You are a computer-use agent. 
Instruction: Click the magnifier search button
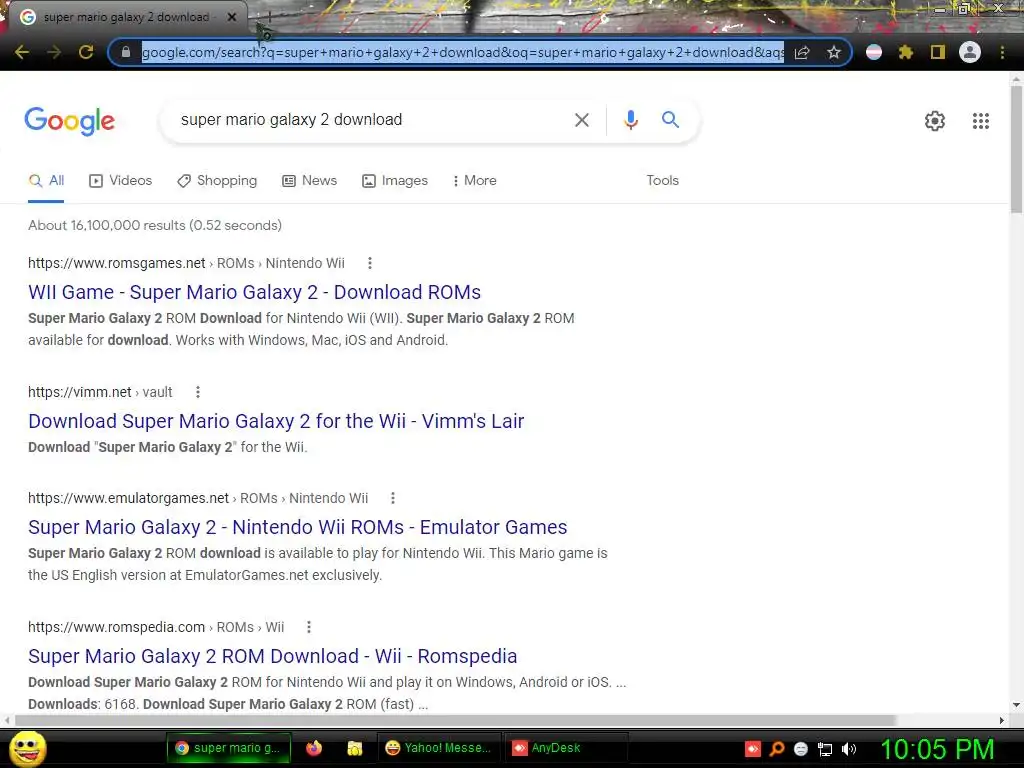(x=671, y=120)
